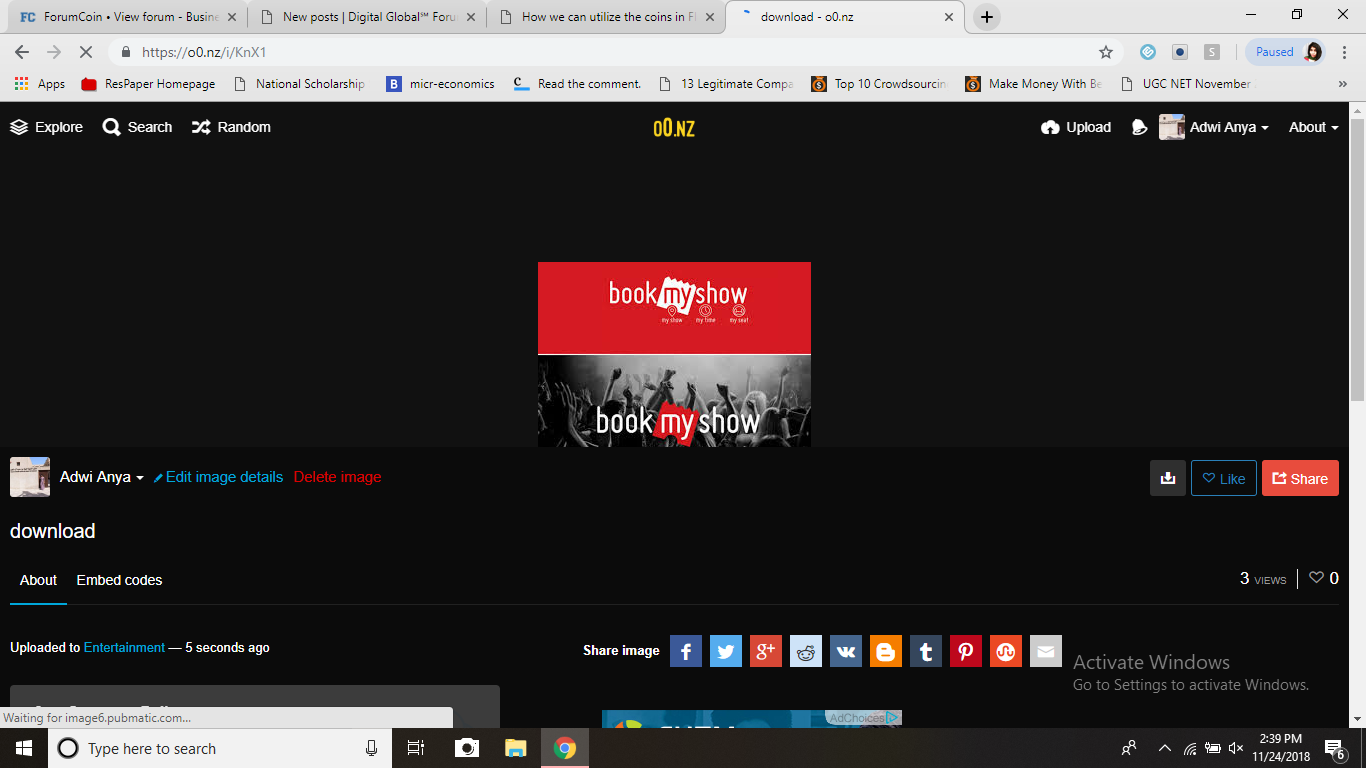Share image on Twitter
The width and height of the screenshot is (1366, 768).
point(726,651)
